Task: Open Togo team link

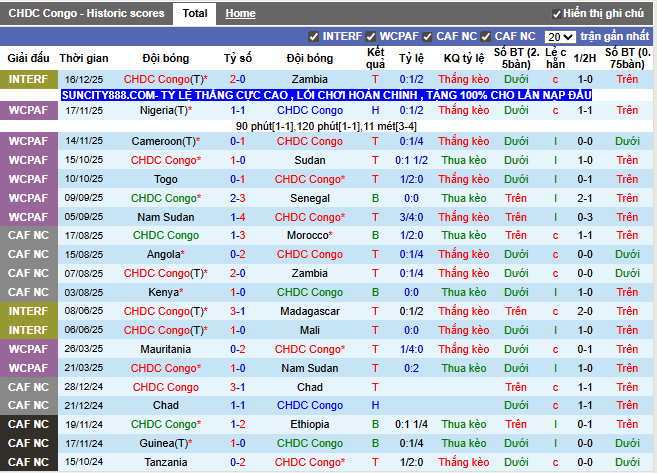Action: pos(166,179)
